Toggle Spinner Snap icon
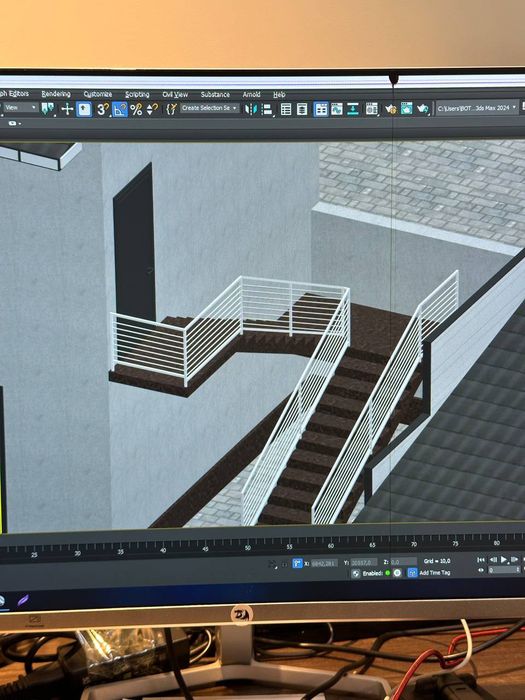Viewport: 525px width, 700px height. pyautogui.click(x=152, y=109)
